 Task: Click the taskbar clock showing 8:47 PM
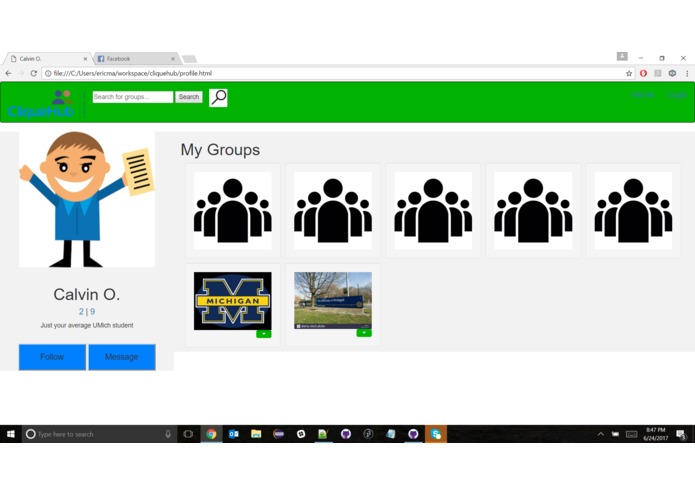pos(656,434)
